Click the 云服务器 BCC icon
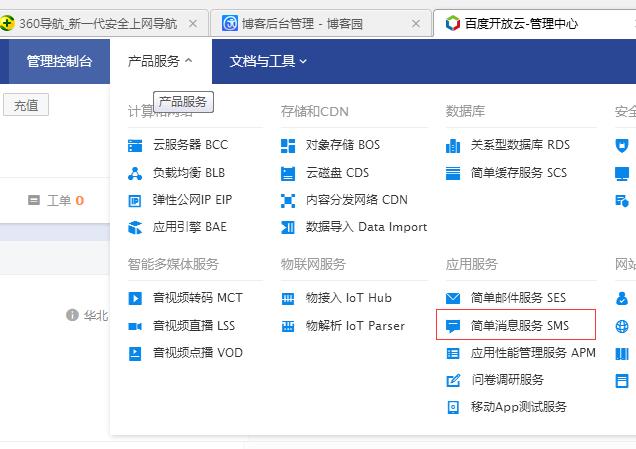This screenshot has height=449, width=636. tap(135, 146)
